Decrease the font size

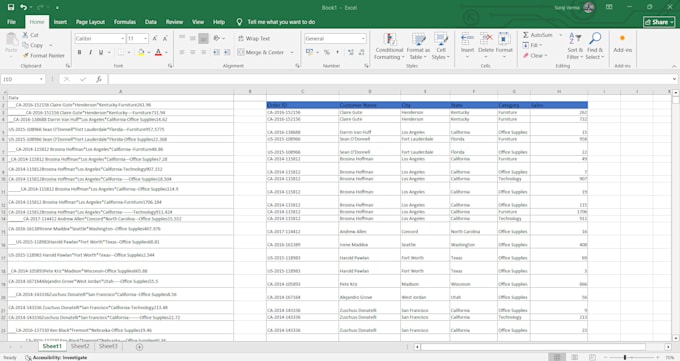(x=165, y=39)
